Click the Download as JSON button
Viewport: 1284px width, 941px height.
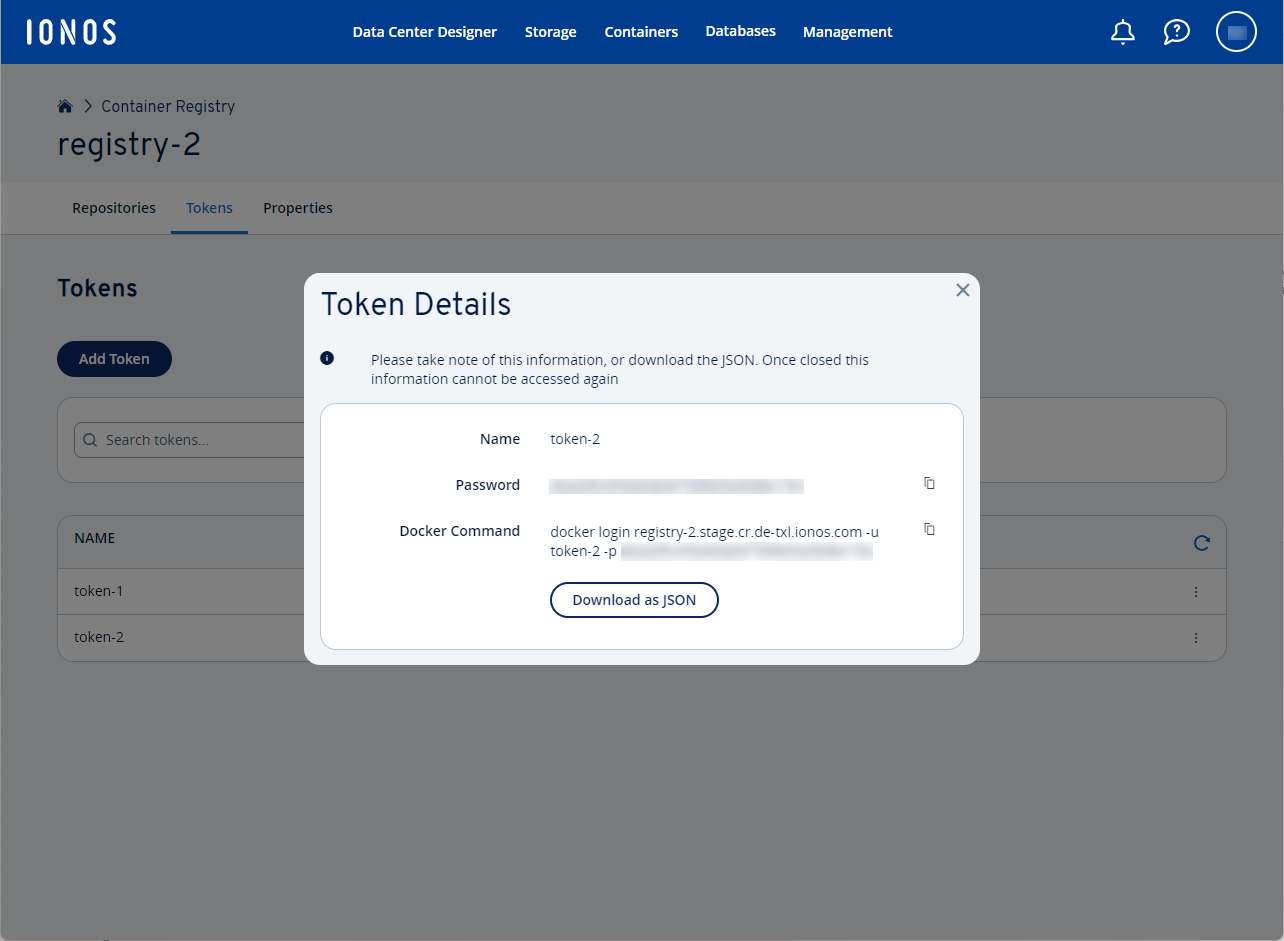(634, 600)
